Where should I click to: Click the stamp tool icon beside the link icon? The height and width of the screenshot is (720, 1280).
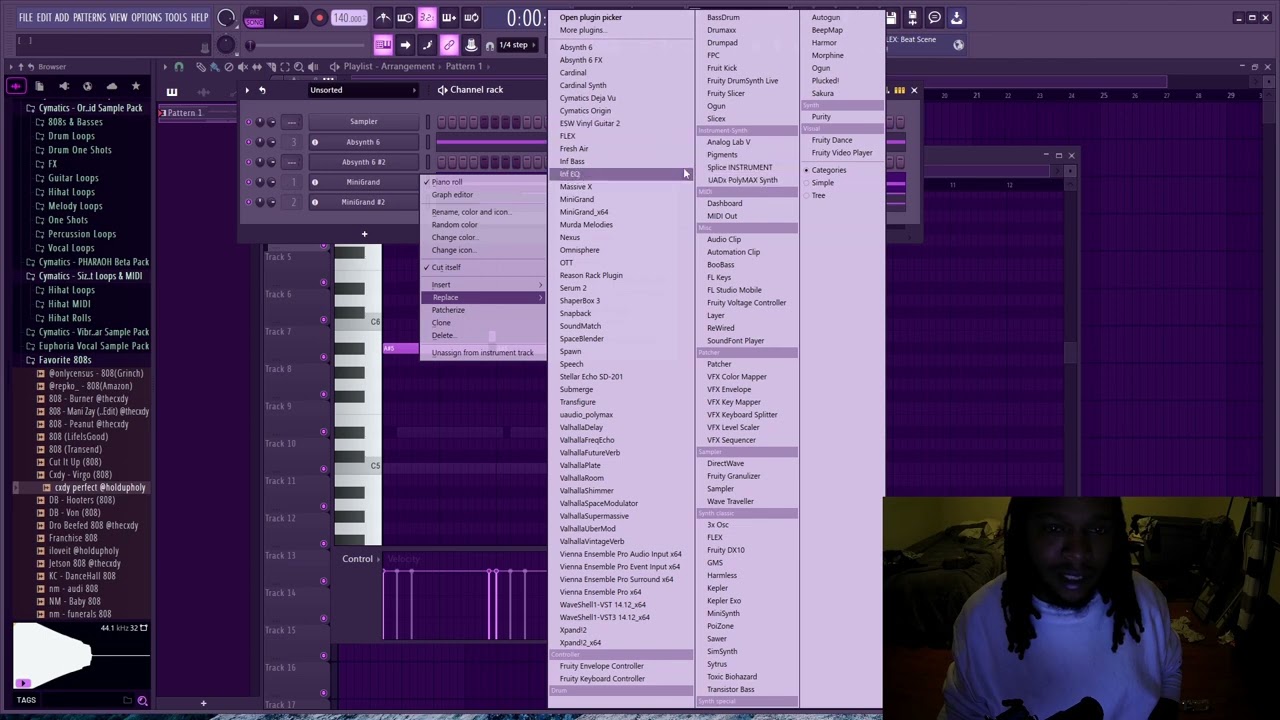coord(471,45)
